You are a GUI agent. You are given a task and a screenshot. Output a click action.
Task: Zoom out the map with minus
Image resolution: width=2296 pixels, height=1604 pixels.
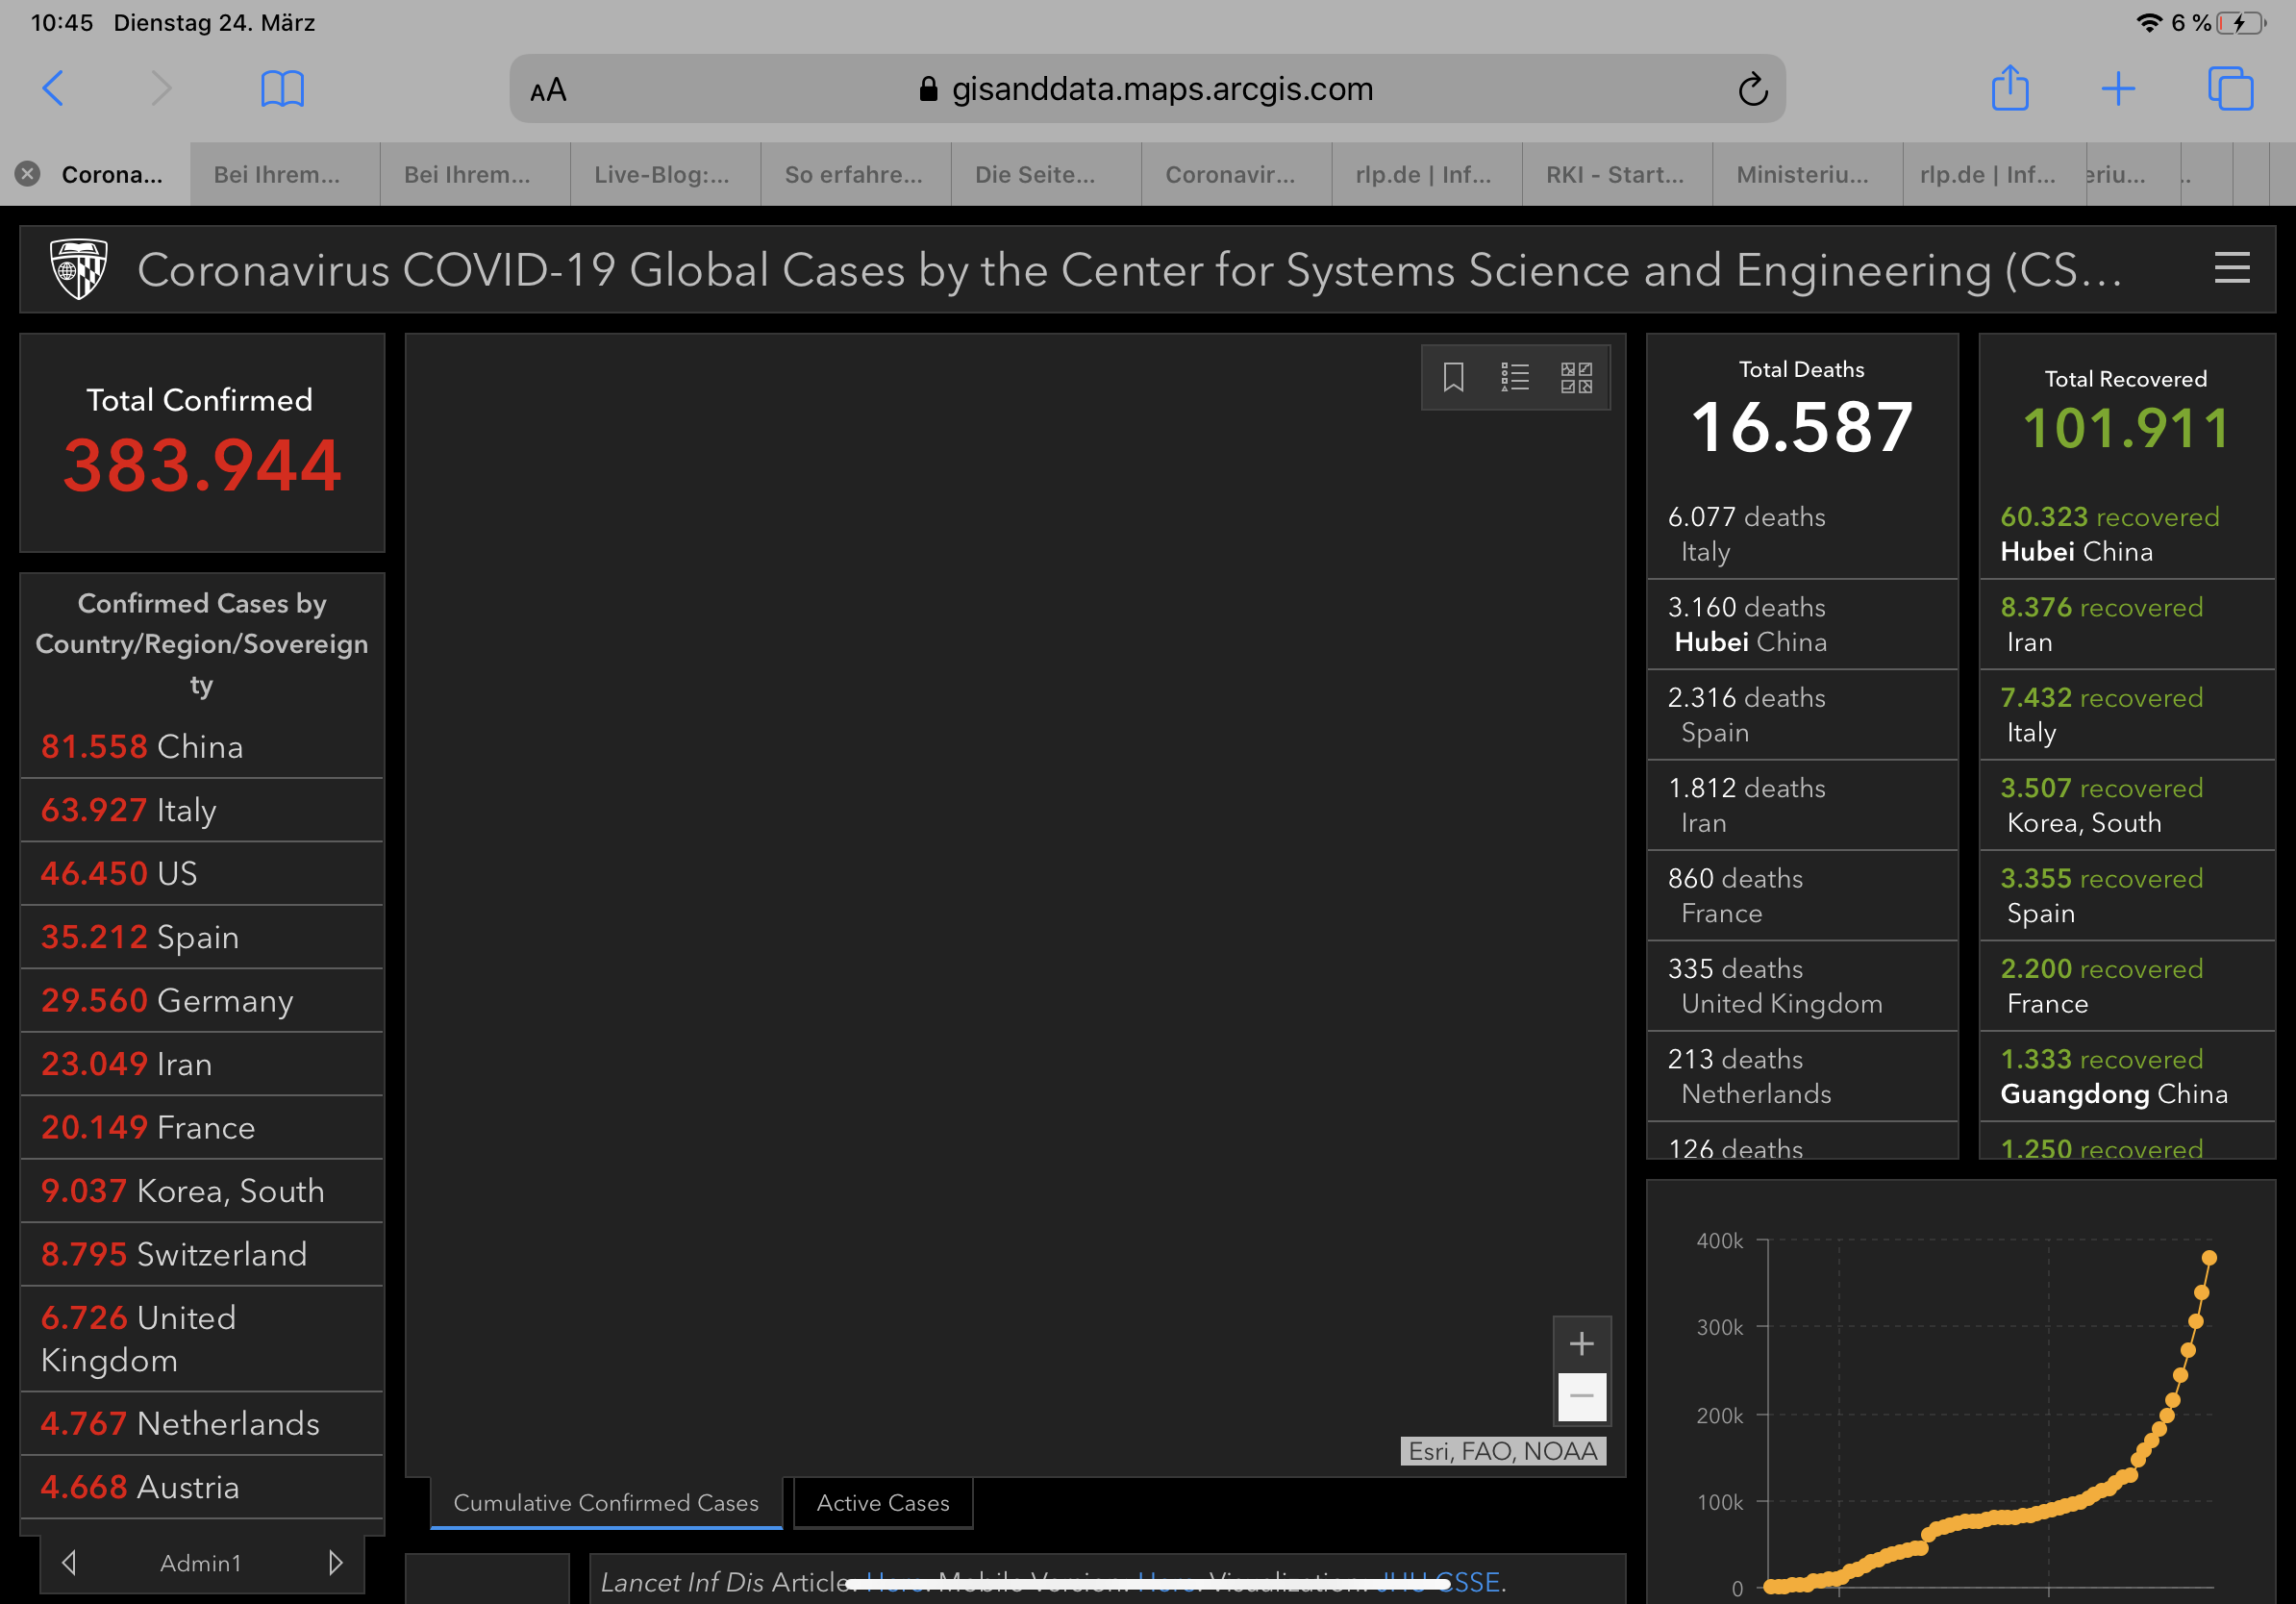(x=1581, y=1396)
